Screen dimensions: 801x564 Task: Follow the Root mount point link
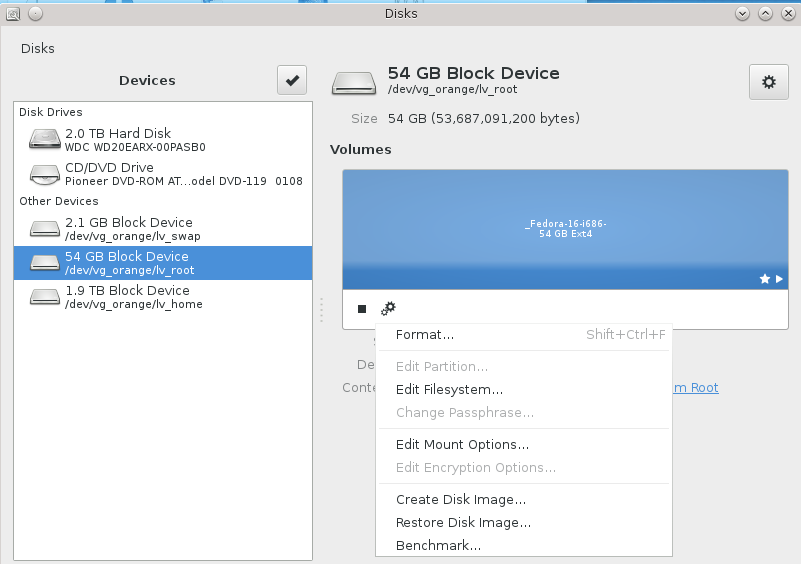[696, 388]
